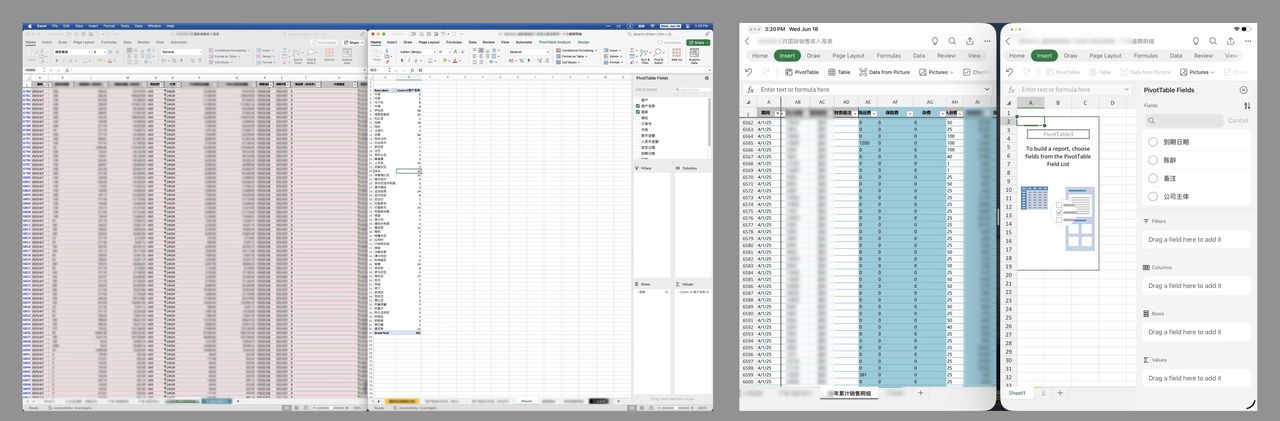Open Conditional Formatting dropdown, right Mac window

click(577, 50)
